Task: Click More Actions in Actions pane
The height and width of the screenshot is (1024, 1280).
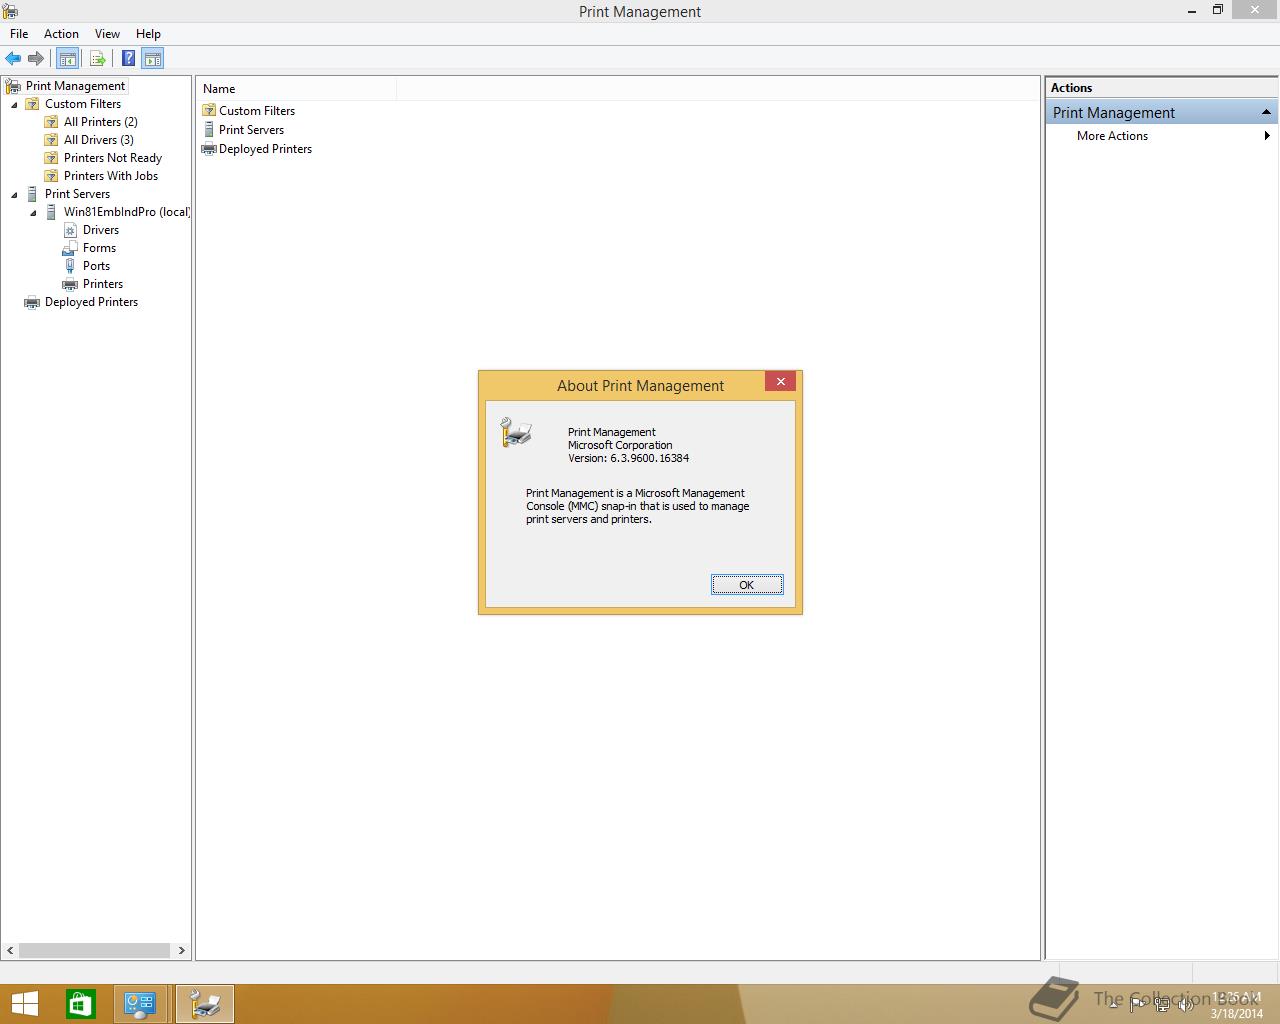Action: click(1112, 136)
